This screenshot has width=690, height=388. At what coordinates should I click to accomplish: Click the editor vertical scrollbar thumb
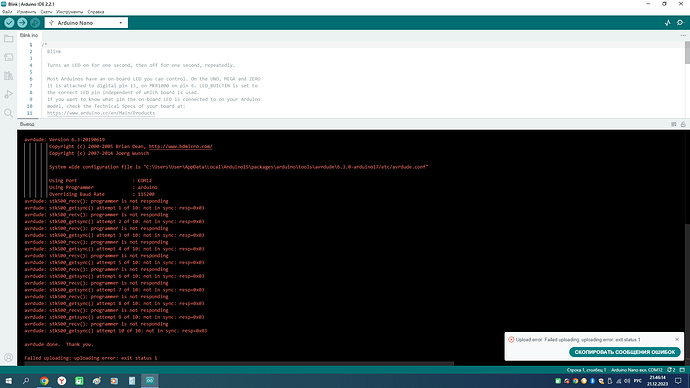click(x=687, y=52)
